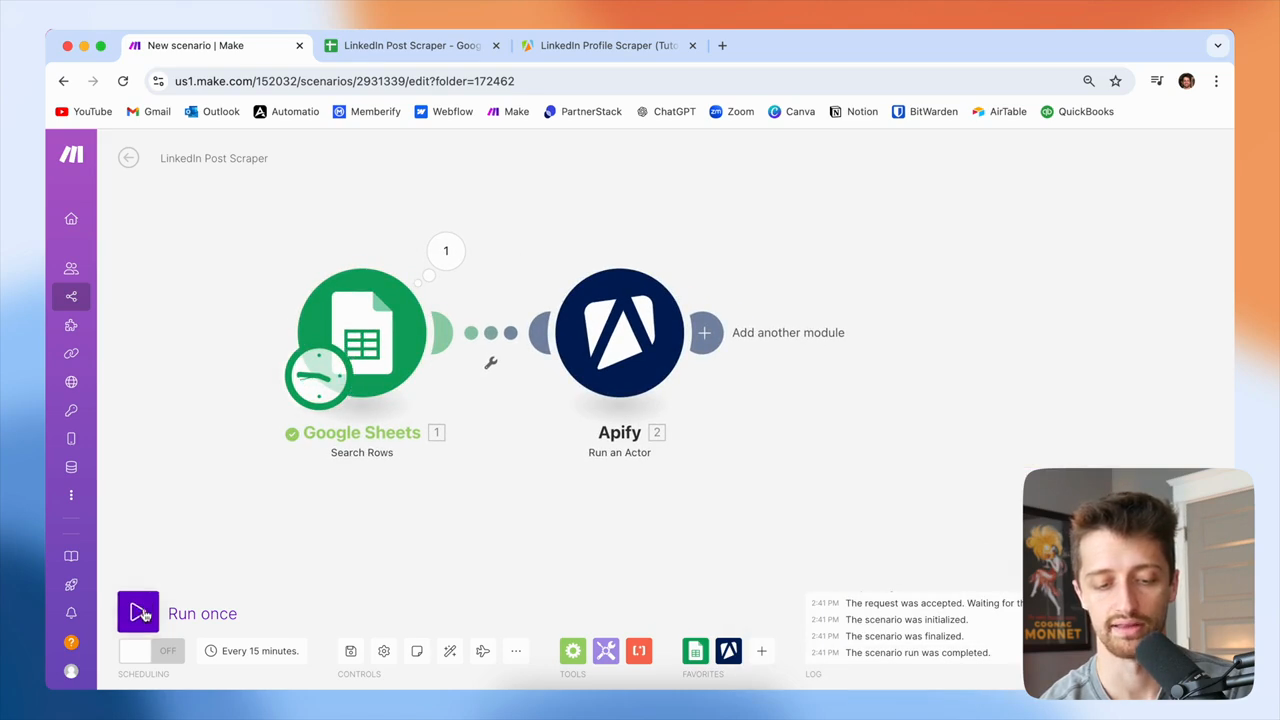The image size is (1280, 720).
Task: Open the orange Help question mark icon
Action: pyautogui.click(x=71, y=642)
